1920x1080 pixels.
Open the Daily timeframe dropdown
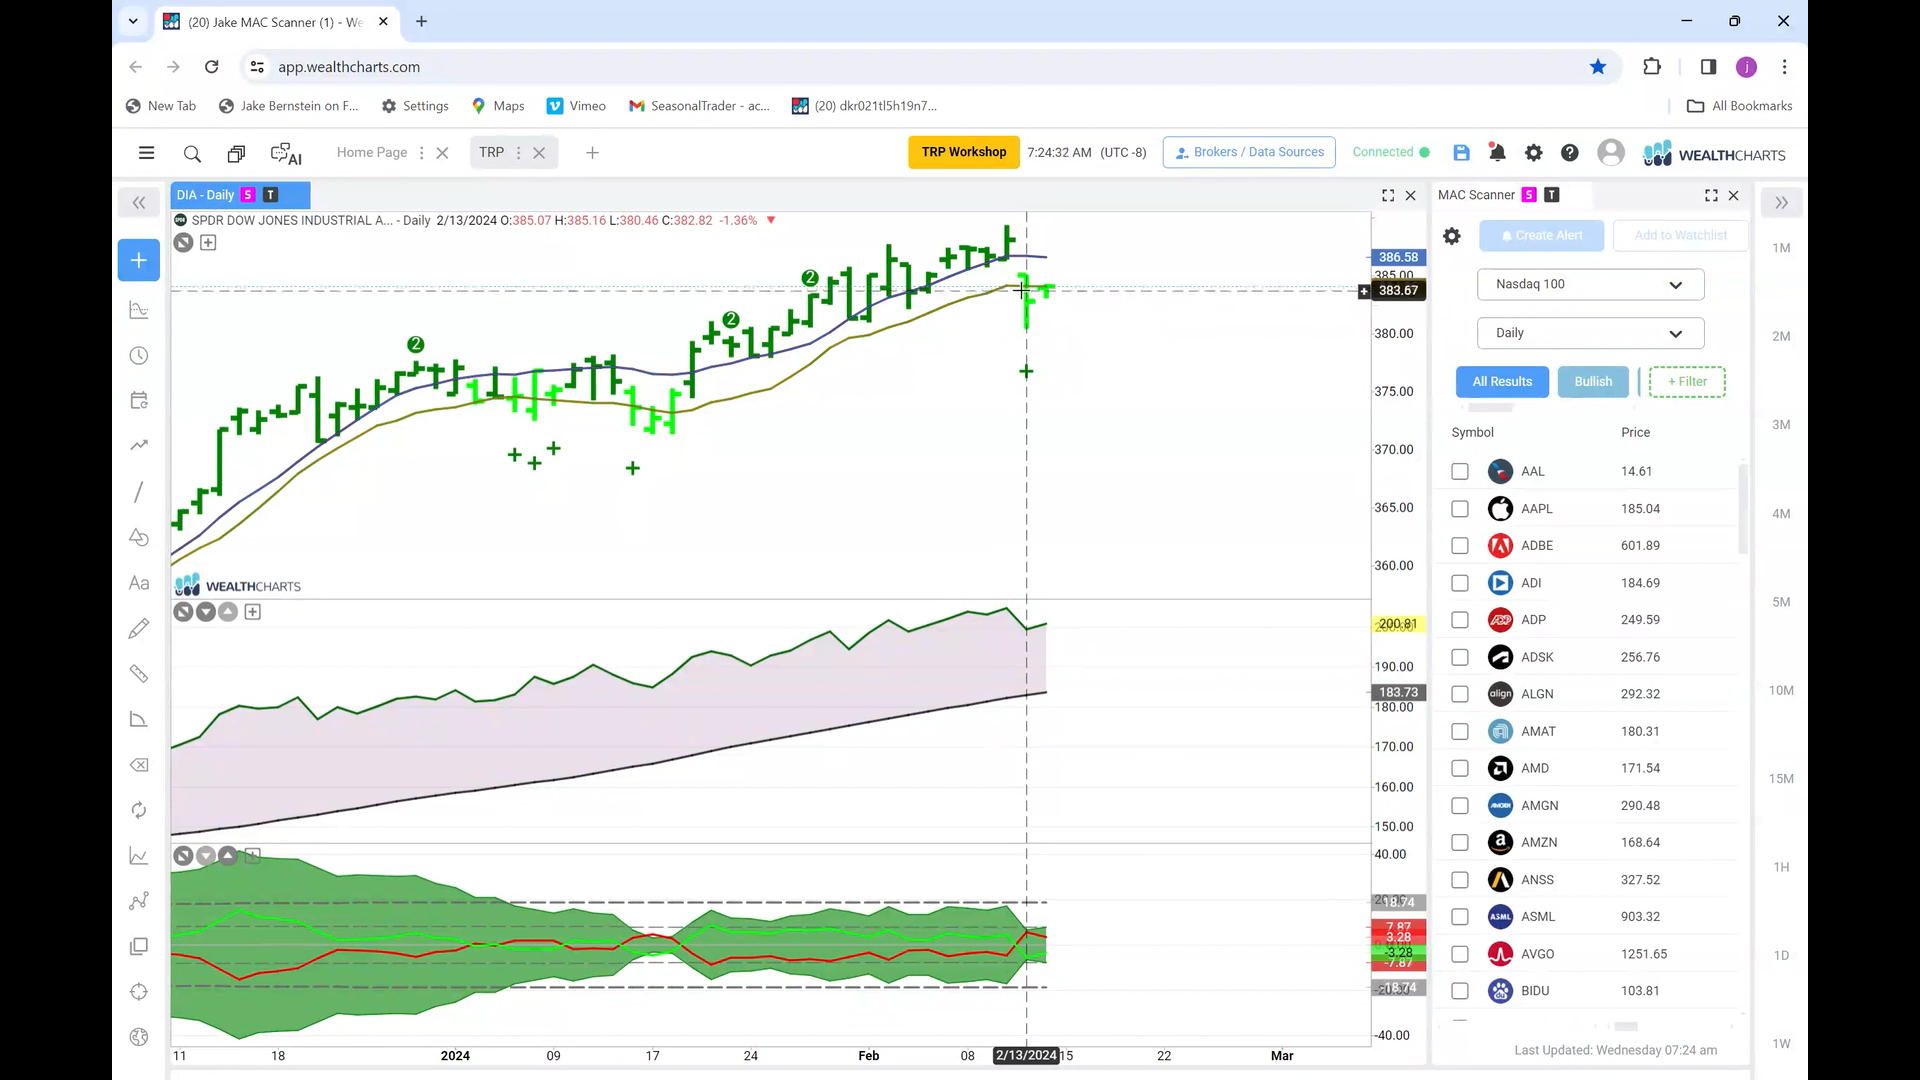tap(1590, 333)
